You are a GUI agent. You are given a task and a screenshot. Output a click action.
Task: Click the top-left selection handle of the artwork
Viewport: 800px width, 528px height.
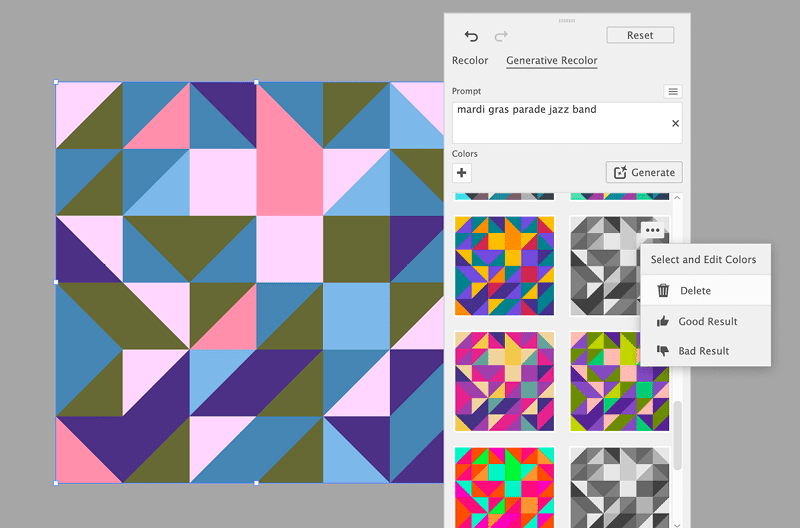(x=56, y=82)
